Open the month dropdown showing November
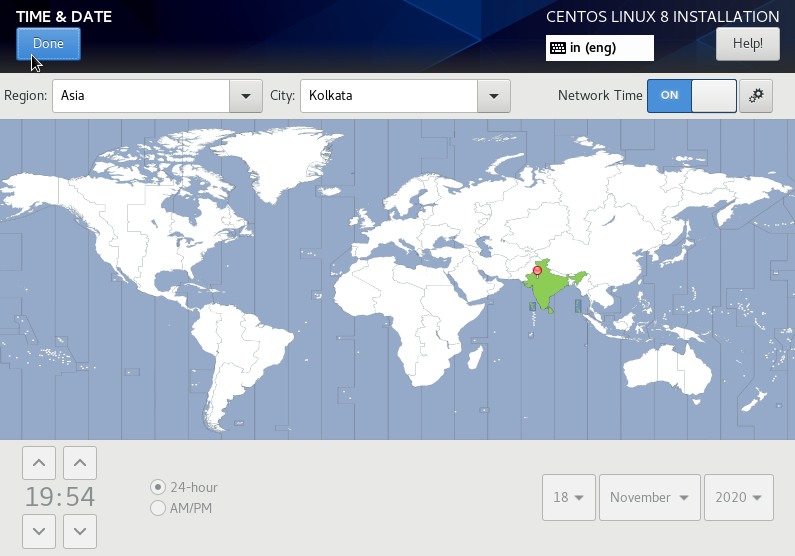Screen dimensions: 795x556 pos(649,497)
